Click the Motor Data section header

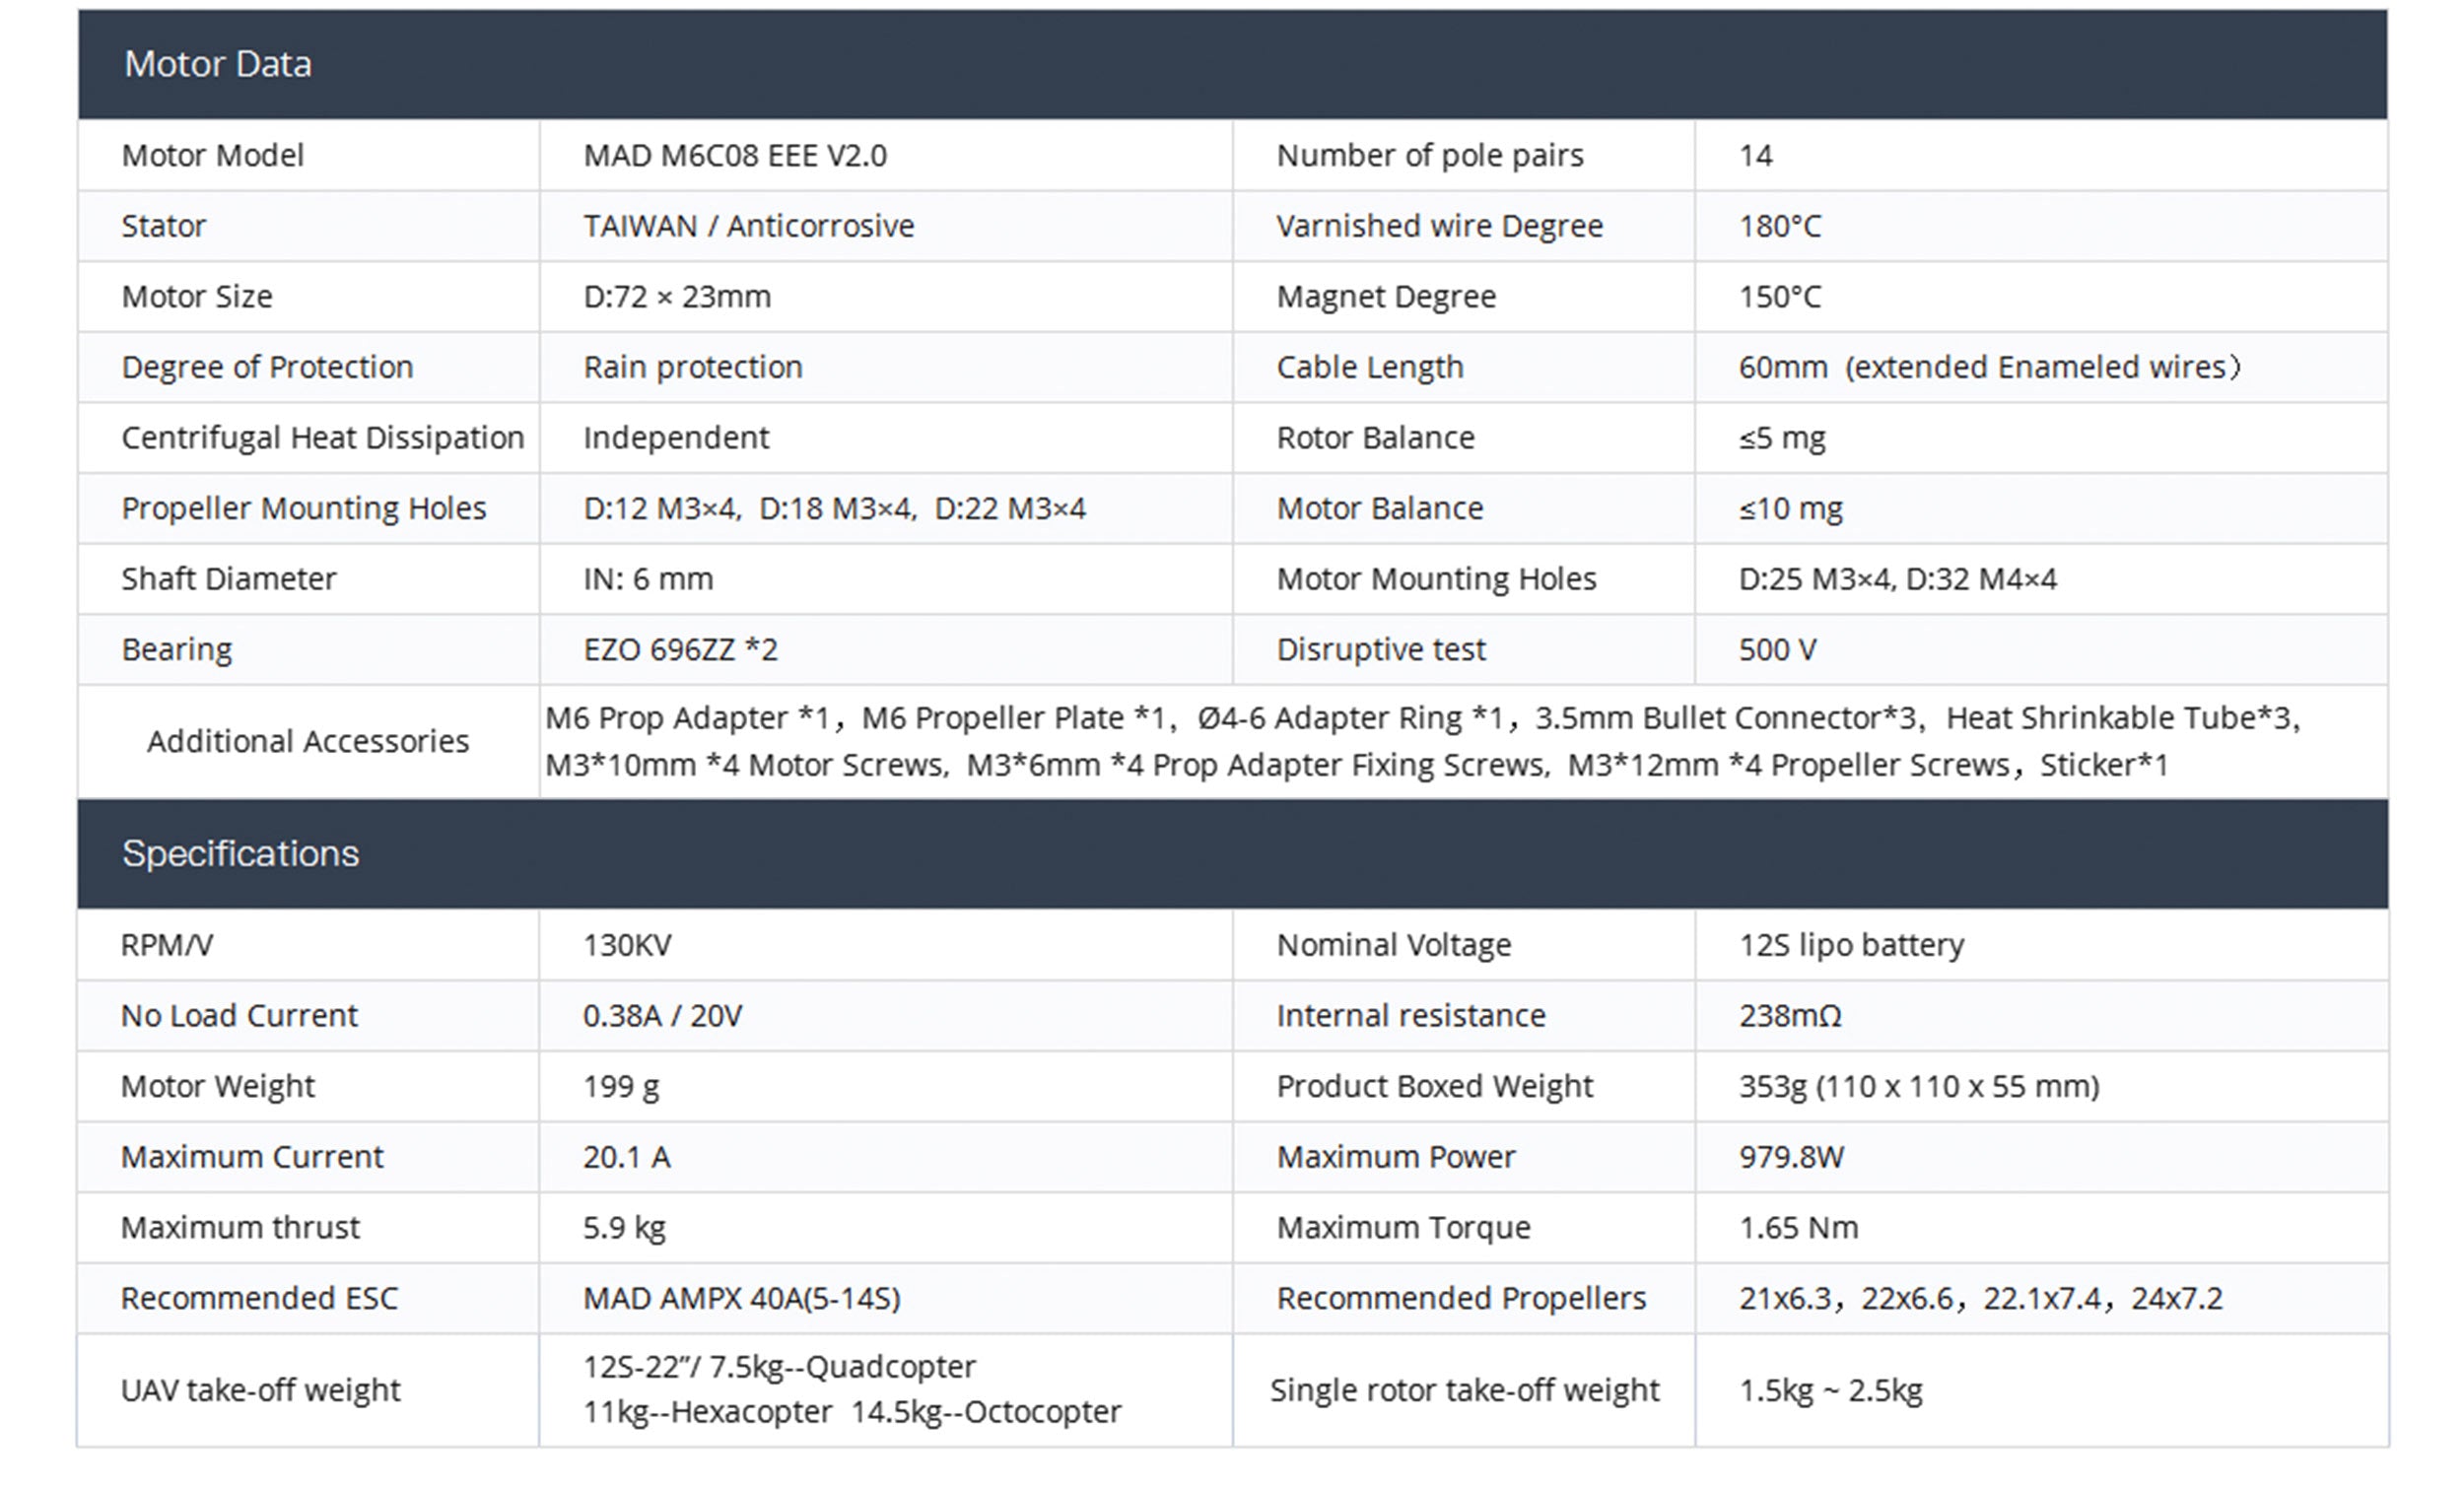[x=218, y=64]
